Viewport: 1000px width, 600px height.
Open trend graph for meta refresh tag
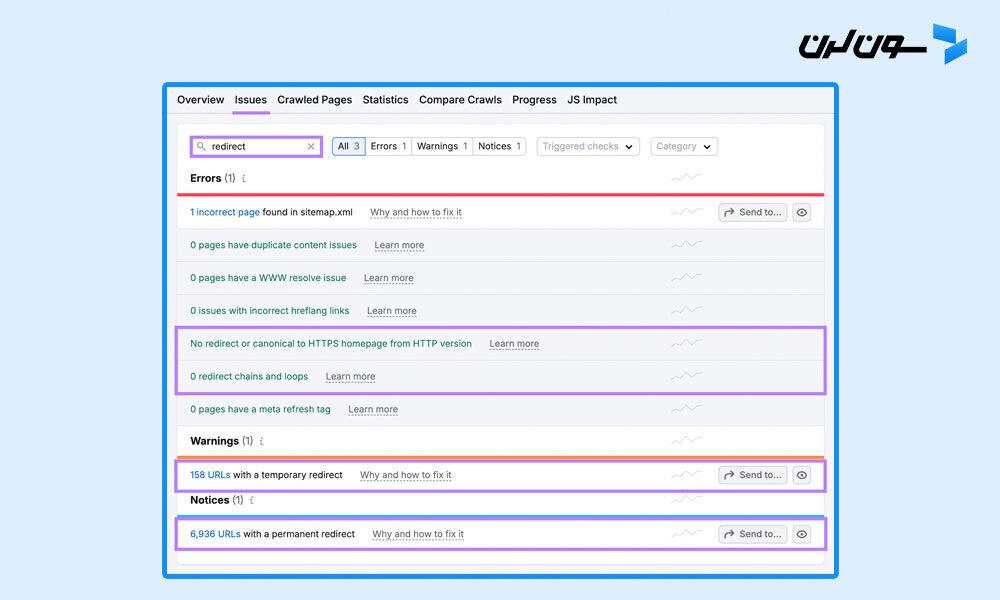[687, 409]
